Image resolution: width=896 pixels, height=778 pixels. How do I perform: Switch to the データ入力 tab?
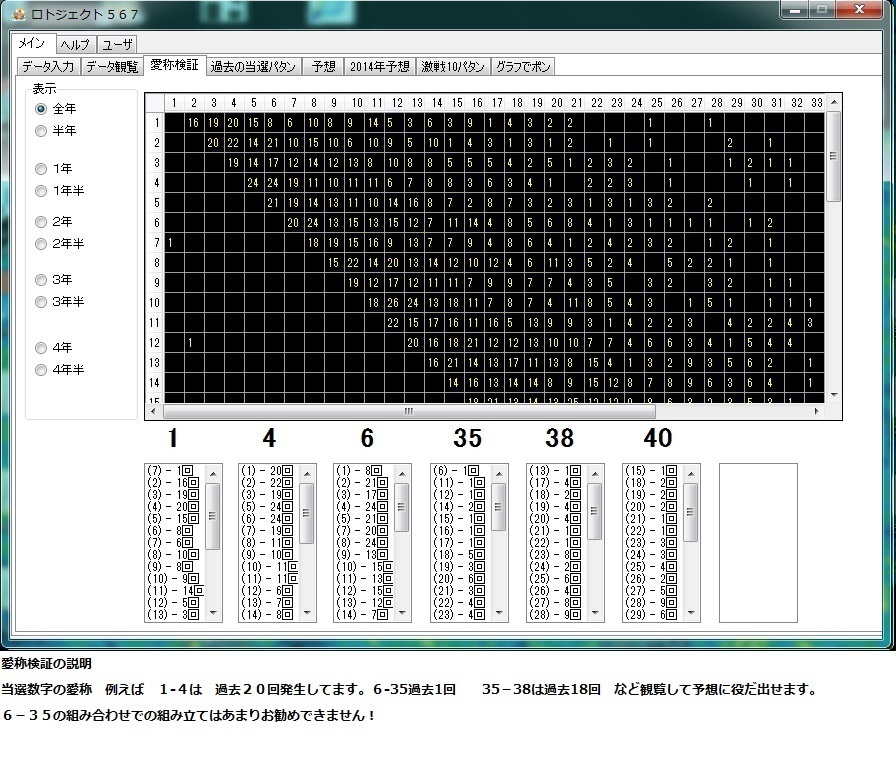coord(49,67)
